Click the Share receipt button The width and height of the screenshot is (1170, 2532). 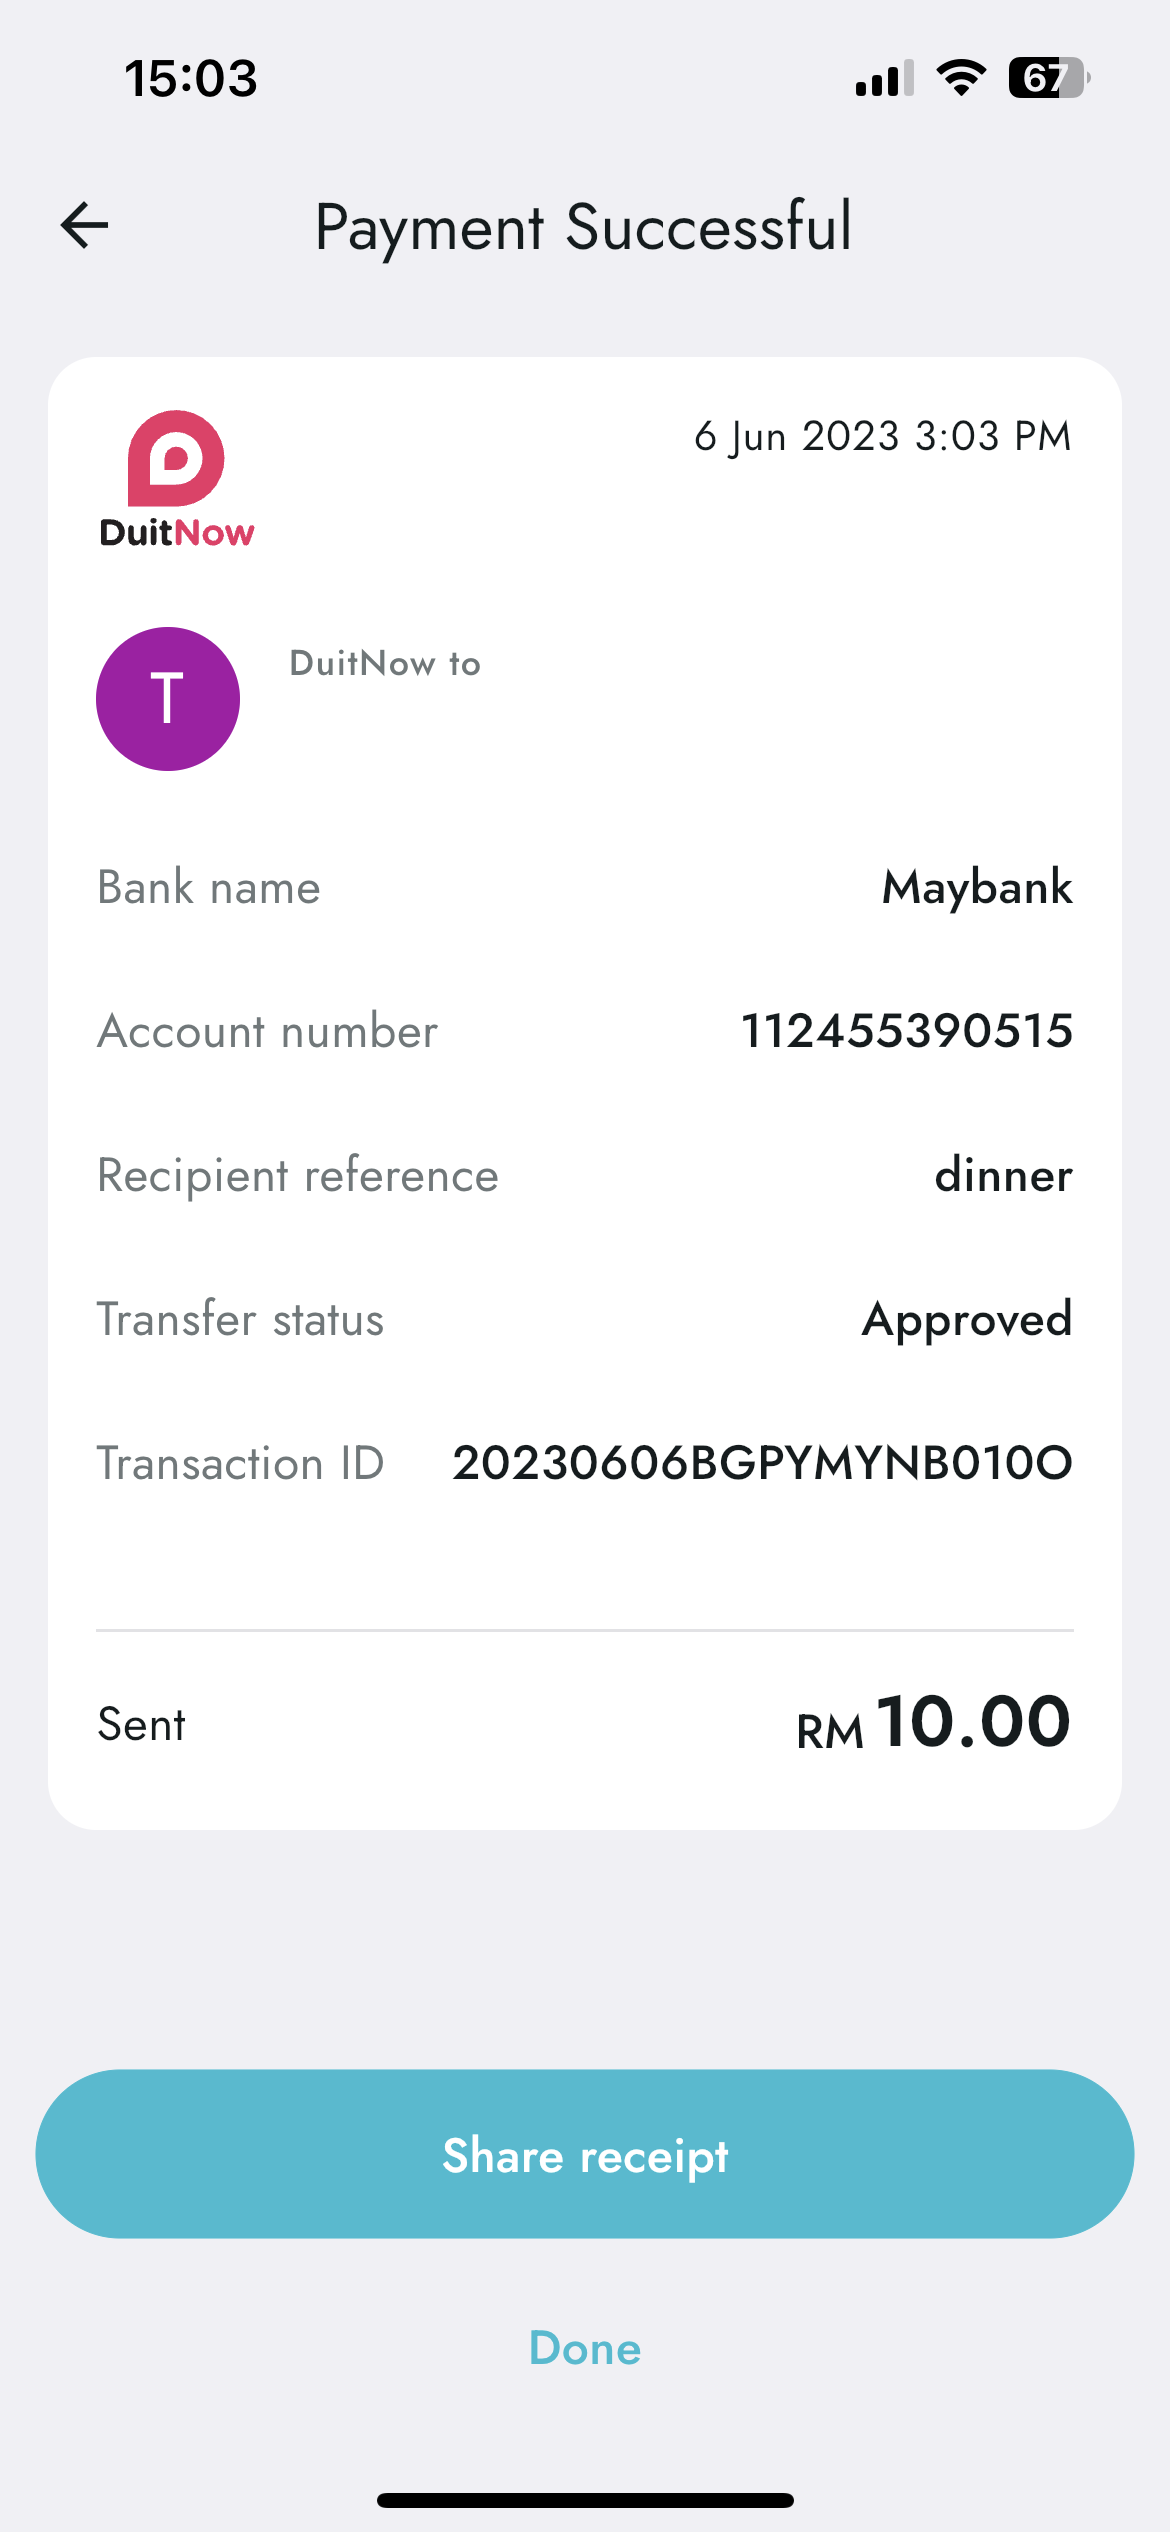pyautogui.click(x=585, y=2154)
